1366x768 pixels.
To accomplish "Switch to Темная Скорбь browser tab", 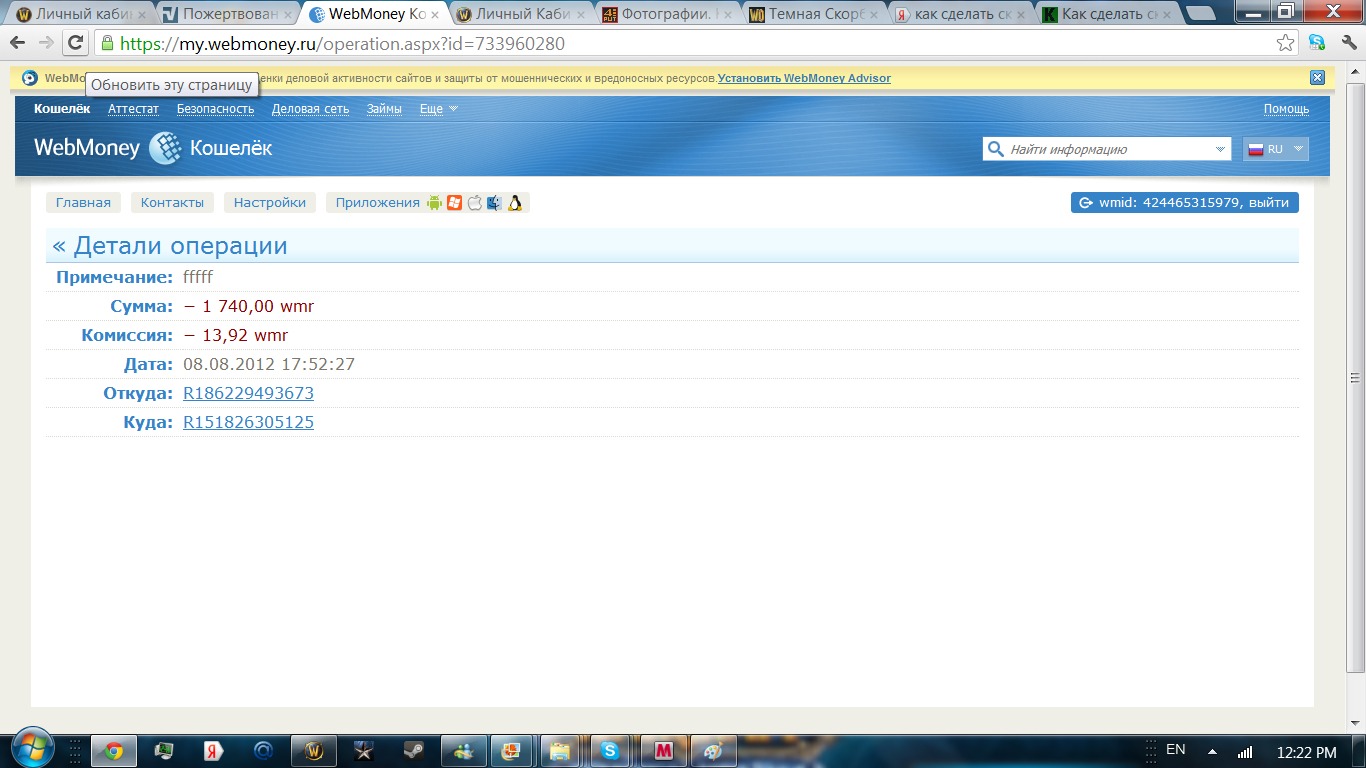I will pyautogui.click(x=816, y=14).
